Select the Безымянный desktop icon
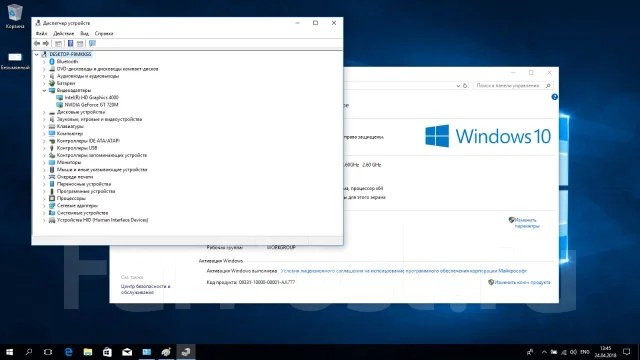The height and width of the screenshot is (360, 640). coord(15,61)
